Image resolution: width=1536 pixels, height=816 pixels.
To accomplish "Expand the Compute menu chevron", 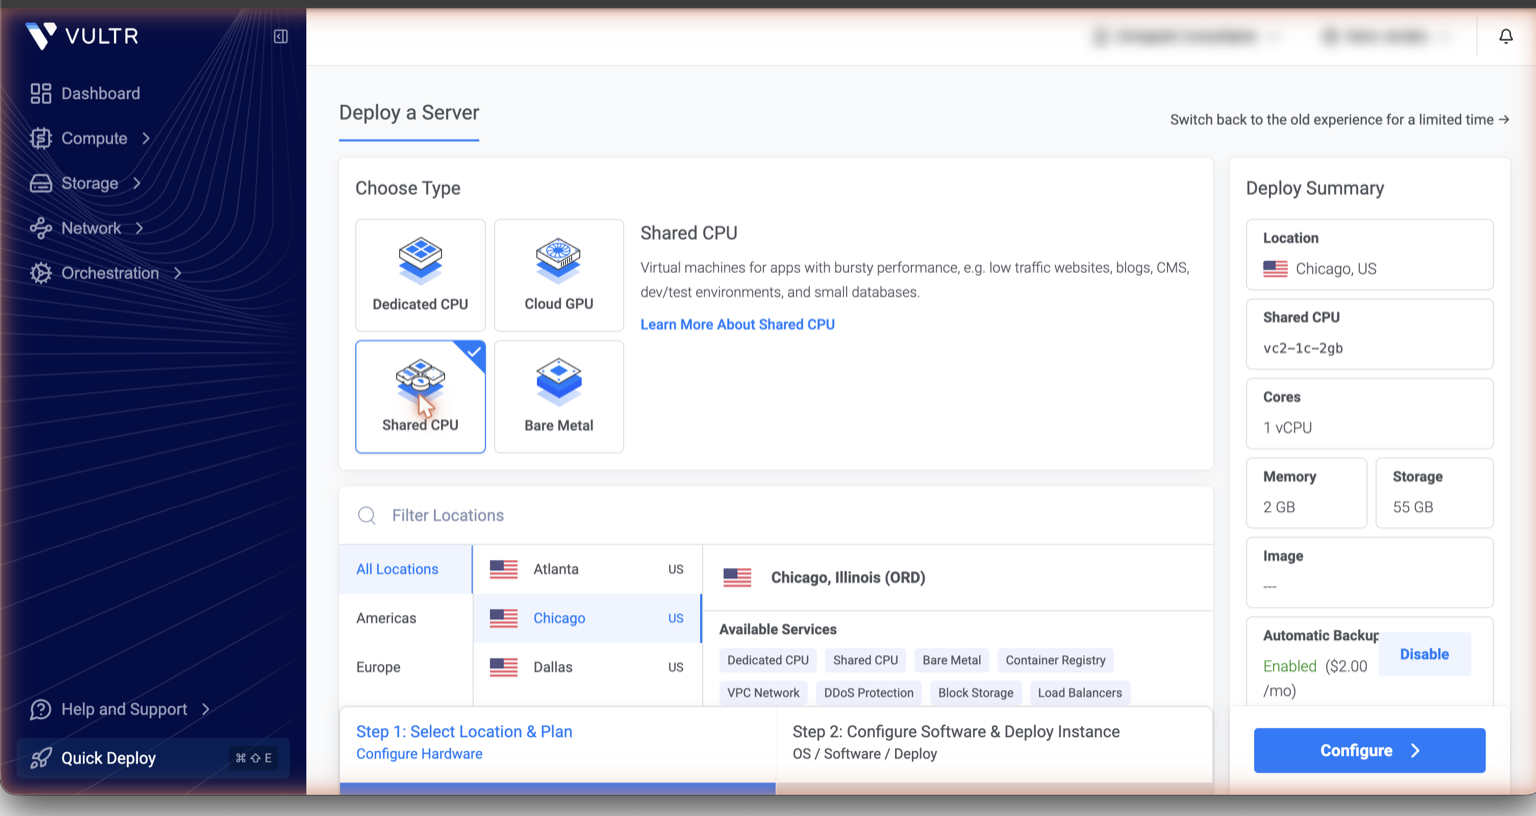I will click(x=146, y=138).
